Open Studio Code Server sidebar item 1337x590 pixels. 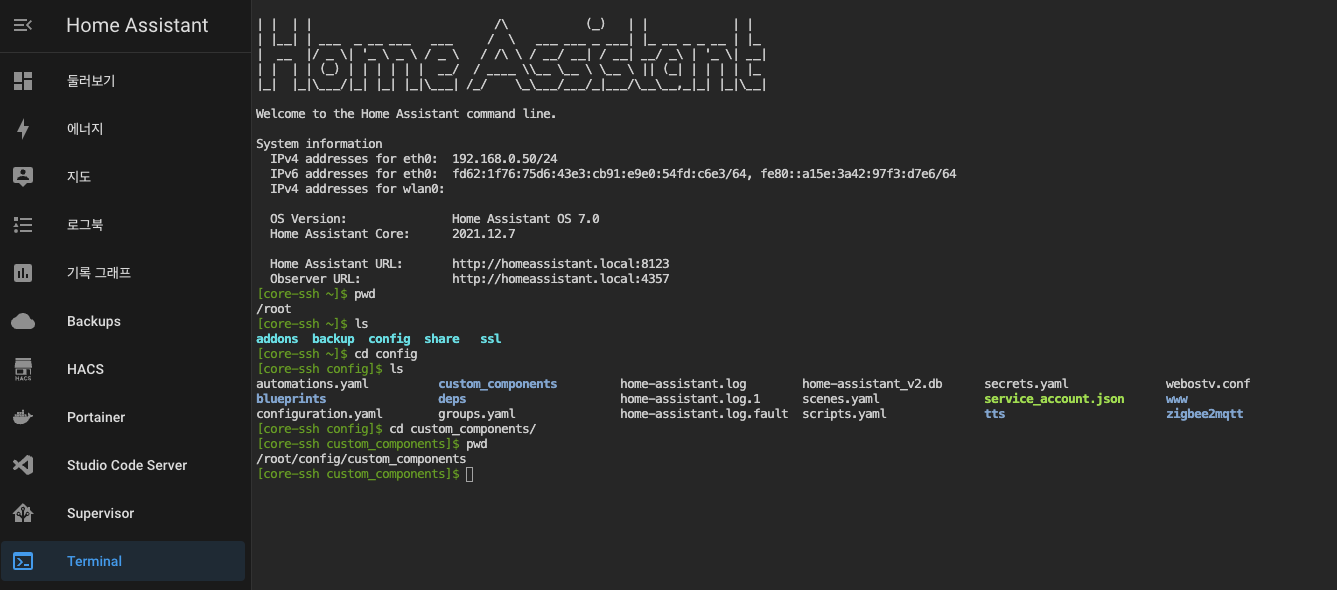point(123,465)
